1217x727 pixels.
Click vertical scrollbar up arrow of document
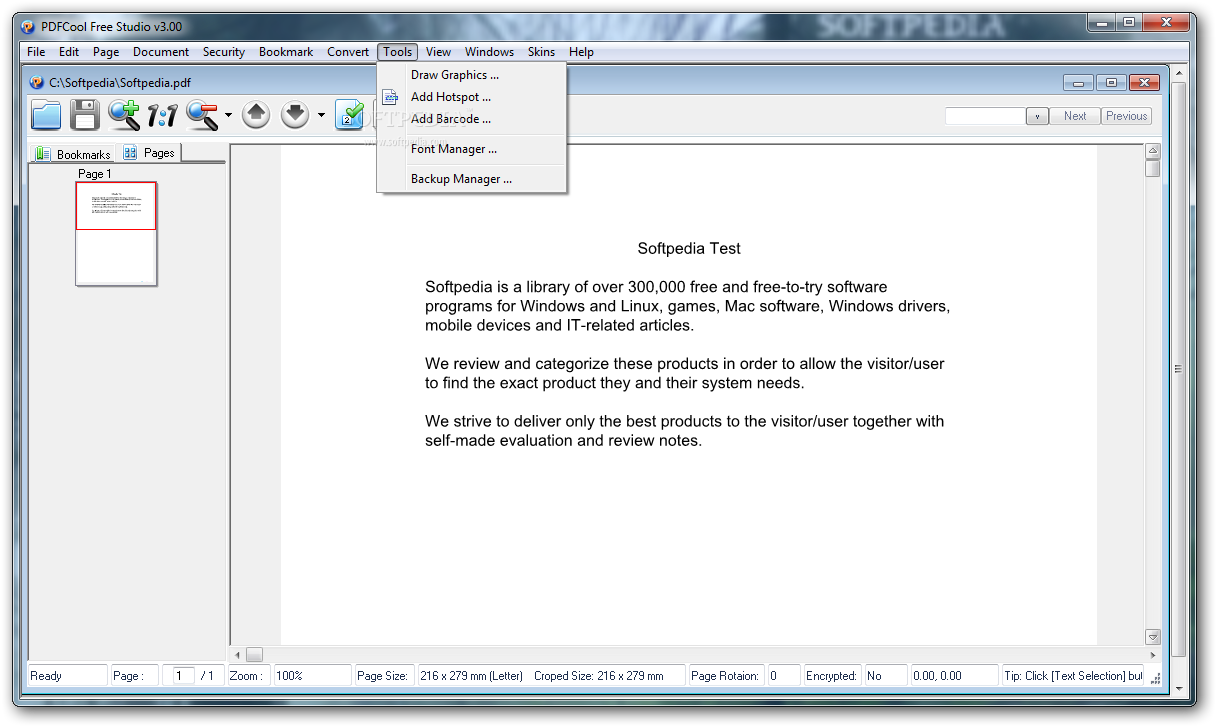click(x=1153, y=152)
